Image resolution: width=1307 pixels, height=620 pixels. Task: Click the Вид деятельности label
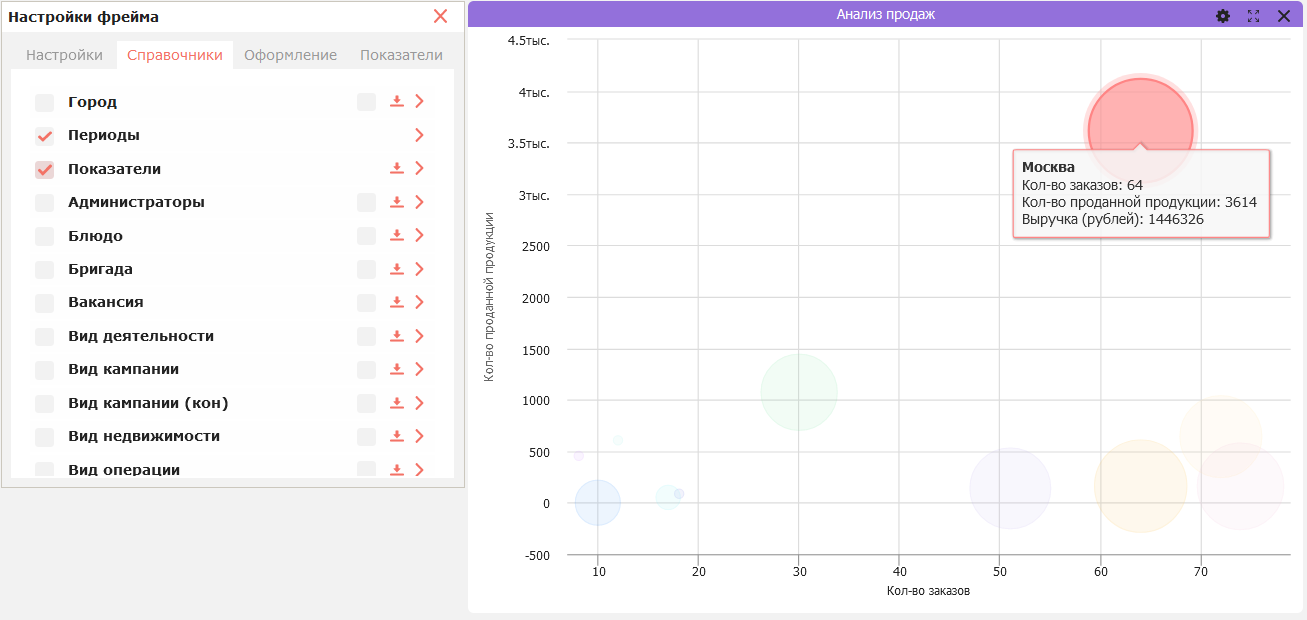tap(141, 336)
